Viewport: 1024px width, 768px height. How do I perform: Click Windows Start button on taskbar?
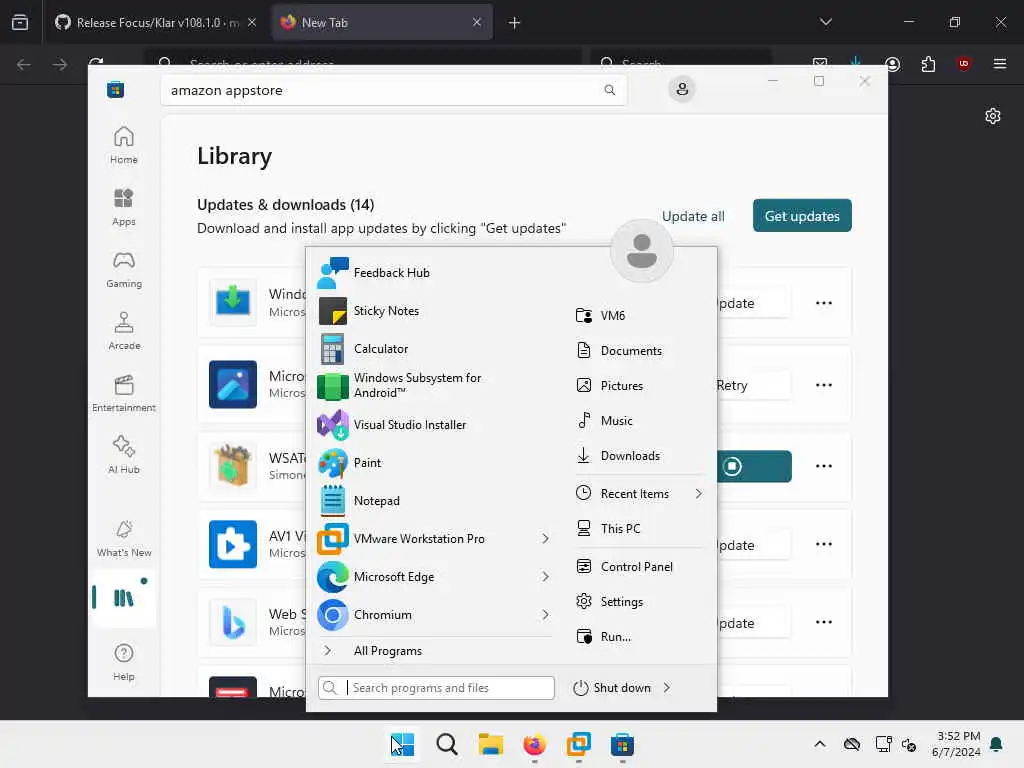[402, 744]
